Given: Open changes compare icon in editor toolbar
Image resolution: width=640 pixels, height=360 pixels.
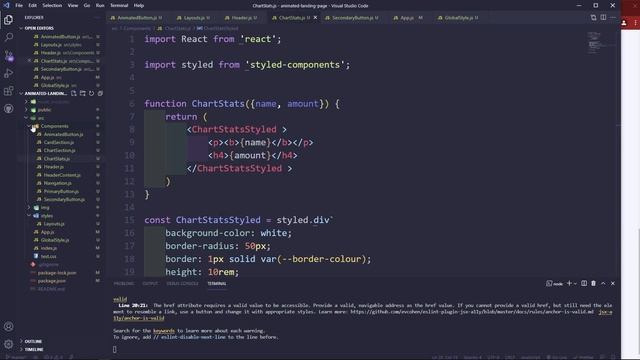Looking at the screenshot, I should pos(593,18).
